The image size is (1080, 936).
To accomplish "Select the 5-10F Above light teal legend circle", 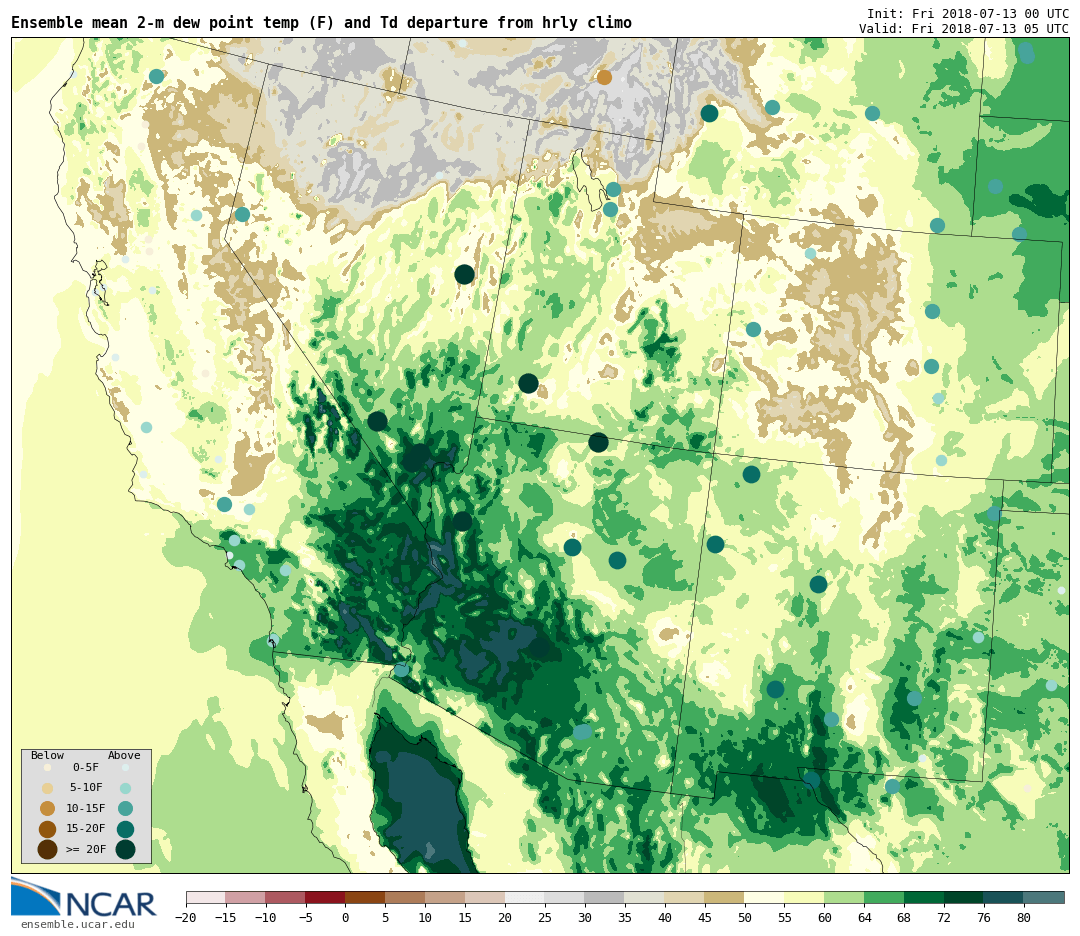I will pos(125,788).
